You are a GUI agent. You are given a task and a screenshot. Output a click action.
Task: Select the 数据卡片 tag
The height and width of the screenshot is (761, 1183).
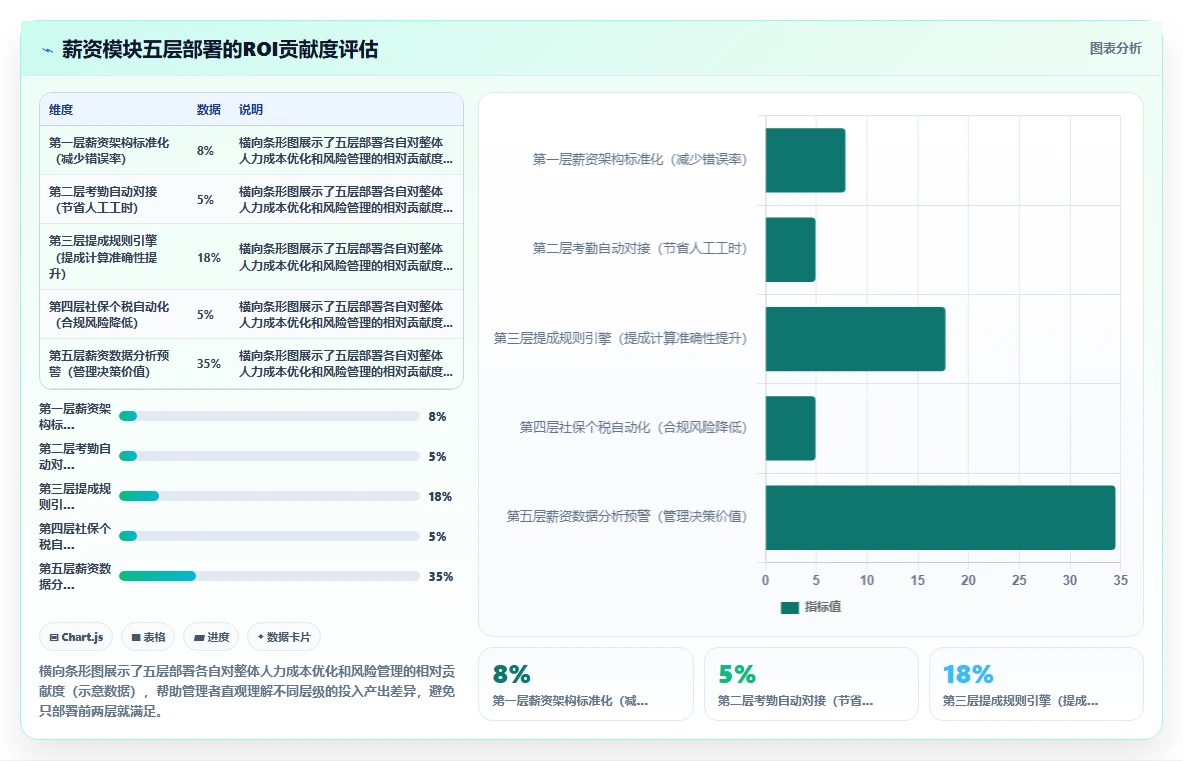pos(284,637)
